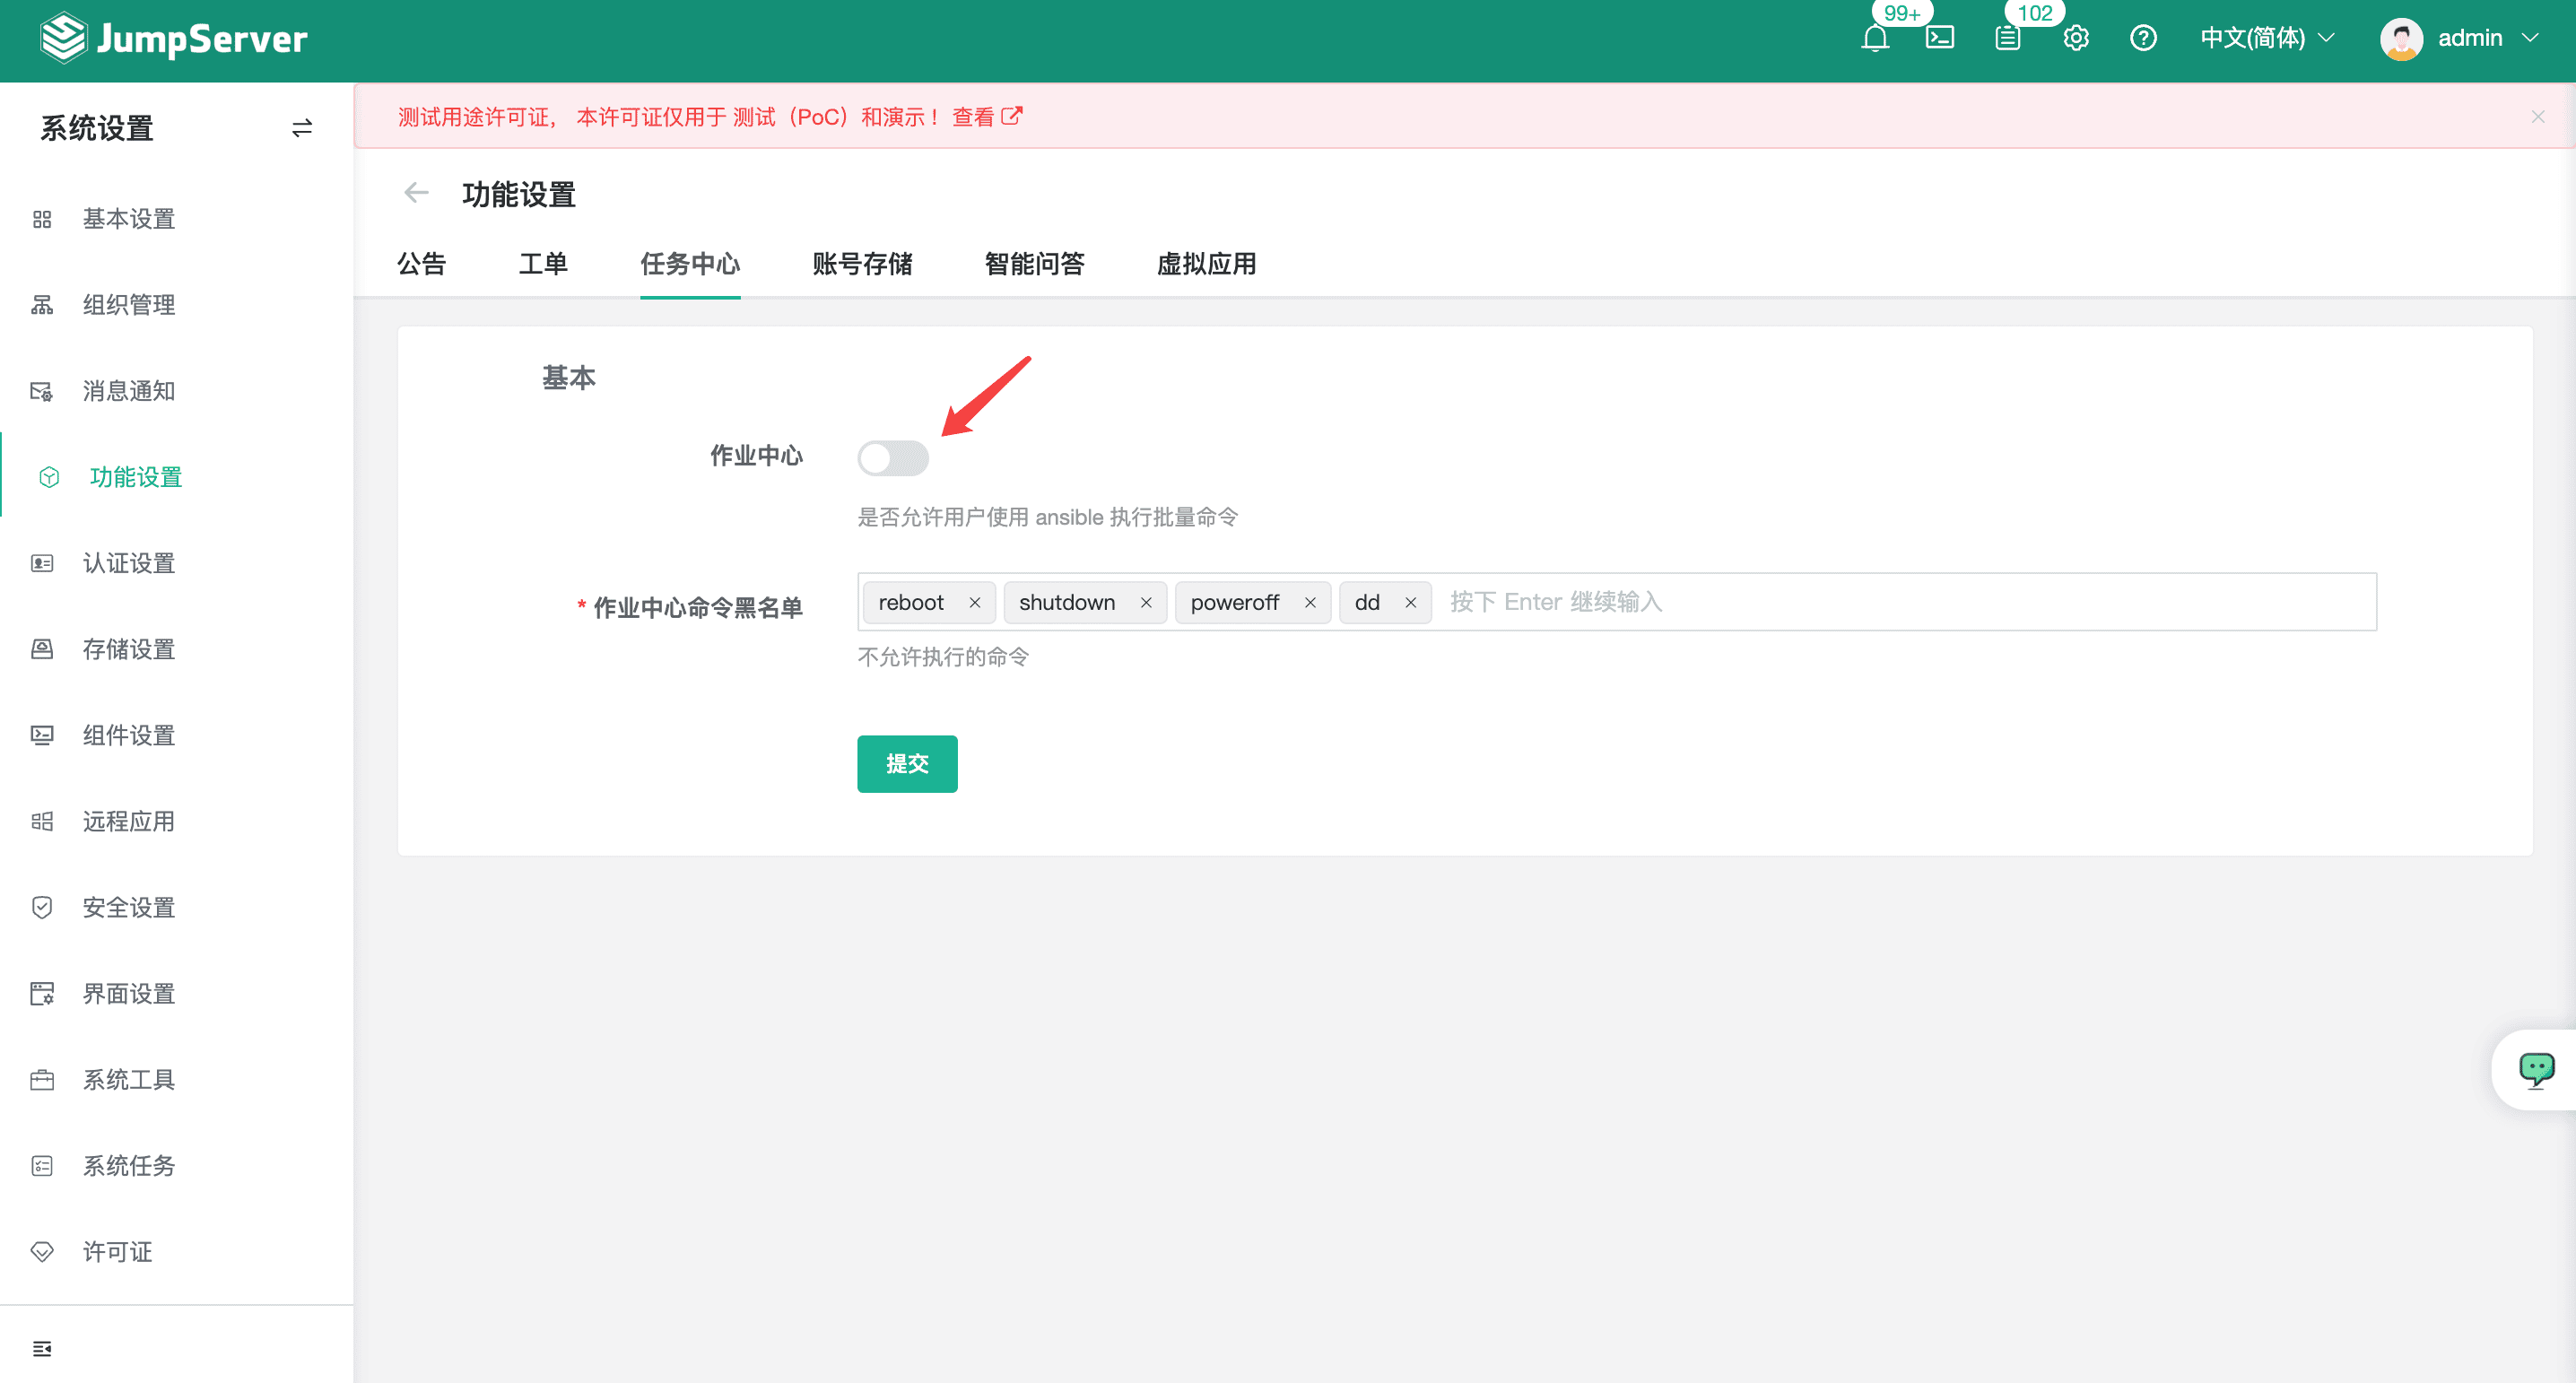Switch to the 智能问答 tab
The height and width of the screenshot is (1383, 2576).
pyautogui.click(x=1034, y=264)
